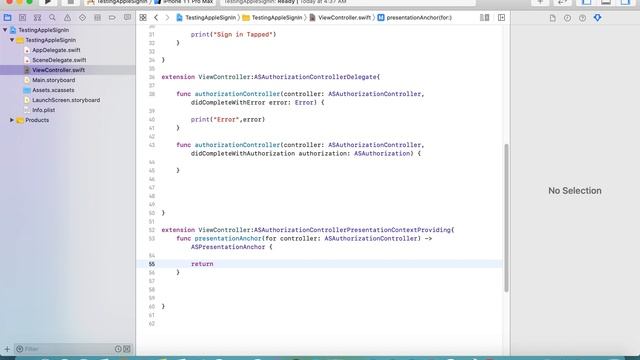Image resolution: width=640 pixels, height=360 pixels.
Task: Open the Test navigator diamond icon
Action: 82,18
